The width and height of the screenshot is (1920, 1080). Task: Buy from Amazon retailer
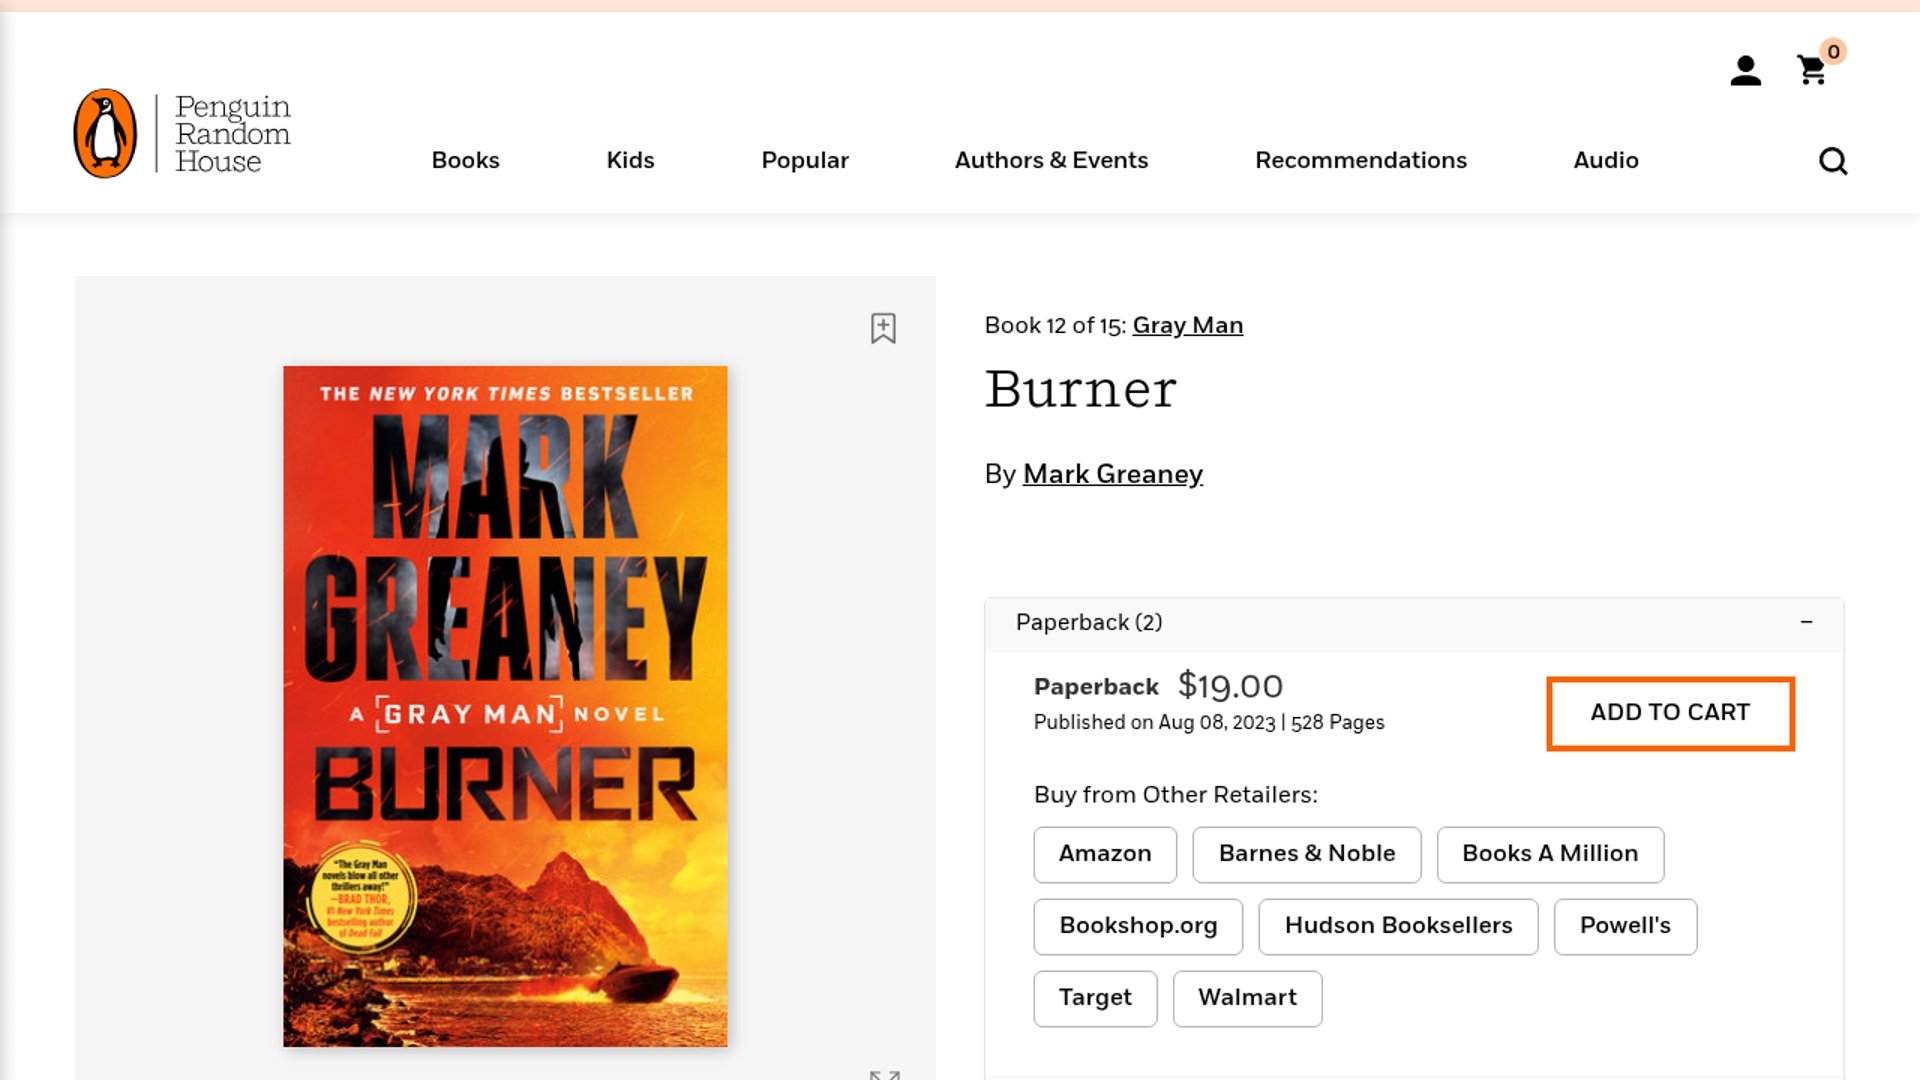(x=1105, y=854)
